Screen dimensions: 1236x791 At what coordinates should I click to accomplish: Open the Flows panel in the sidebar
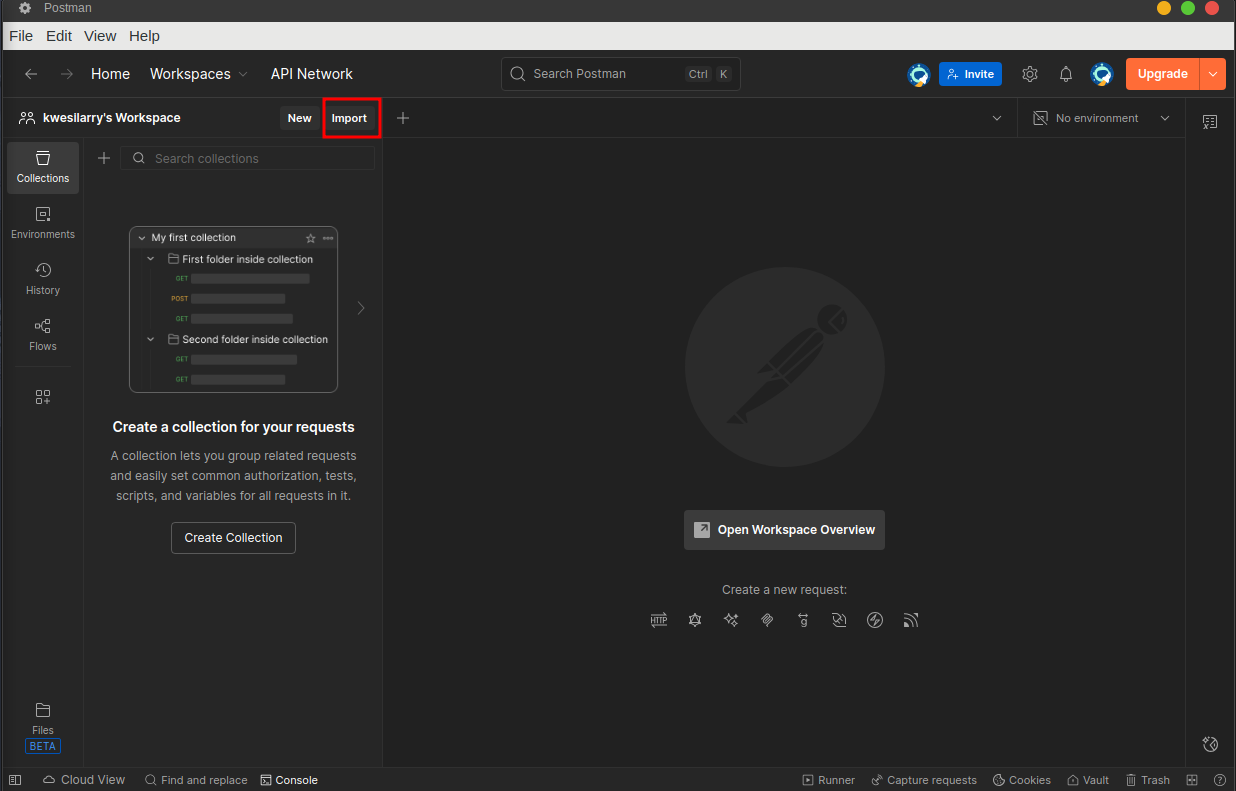point(42,334)
